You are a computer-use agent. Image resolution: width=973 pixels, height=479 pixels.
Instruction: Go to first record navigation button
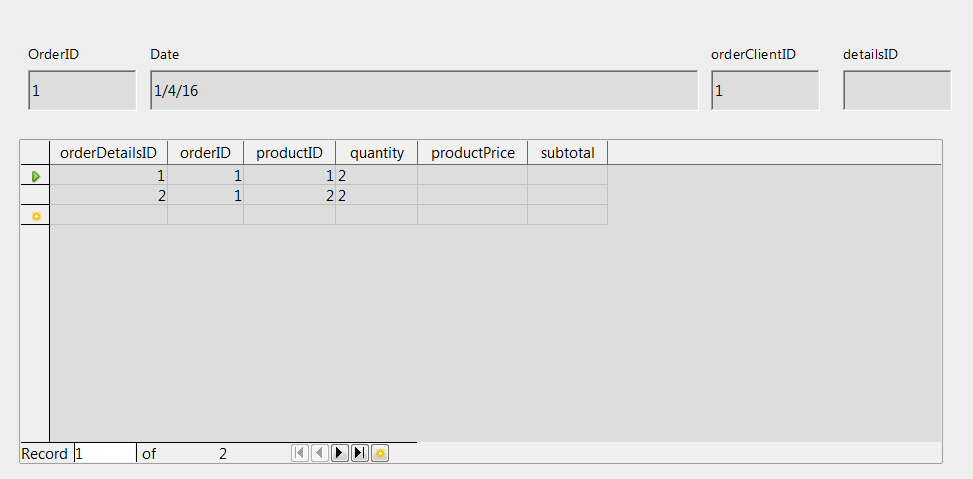tap(300, 453)
